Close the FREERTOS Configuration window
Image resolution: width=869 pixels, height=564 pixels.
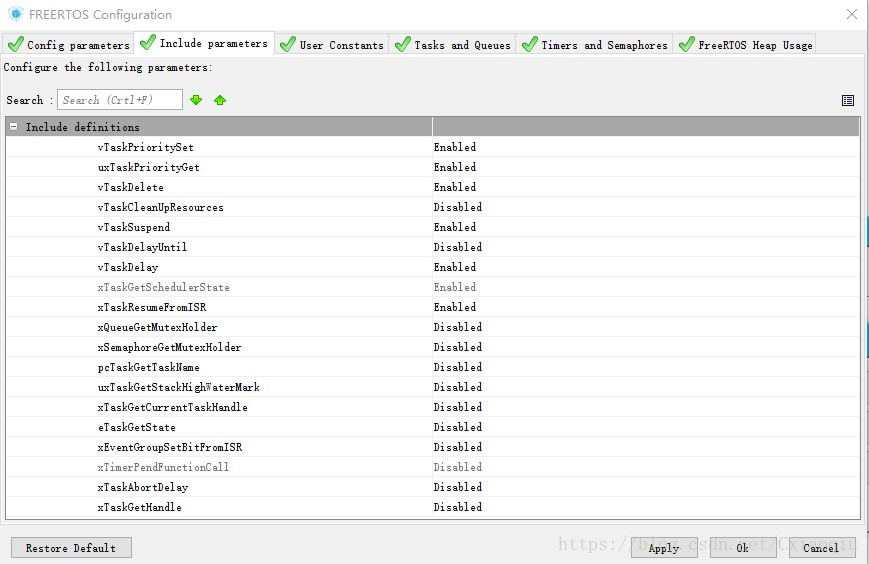[852, 14]
